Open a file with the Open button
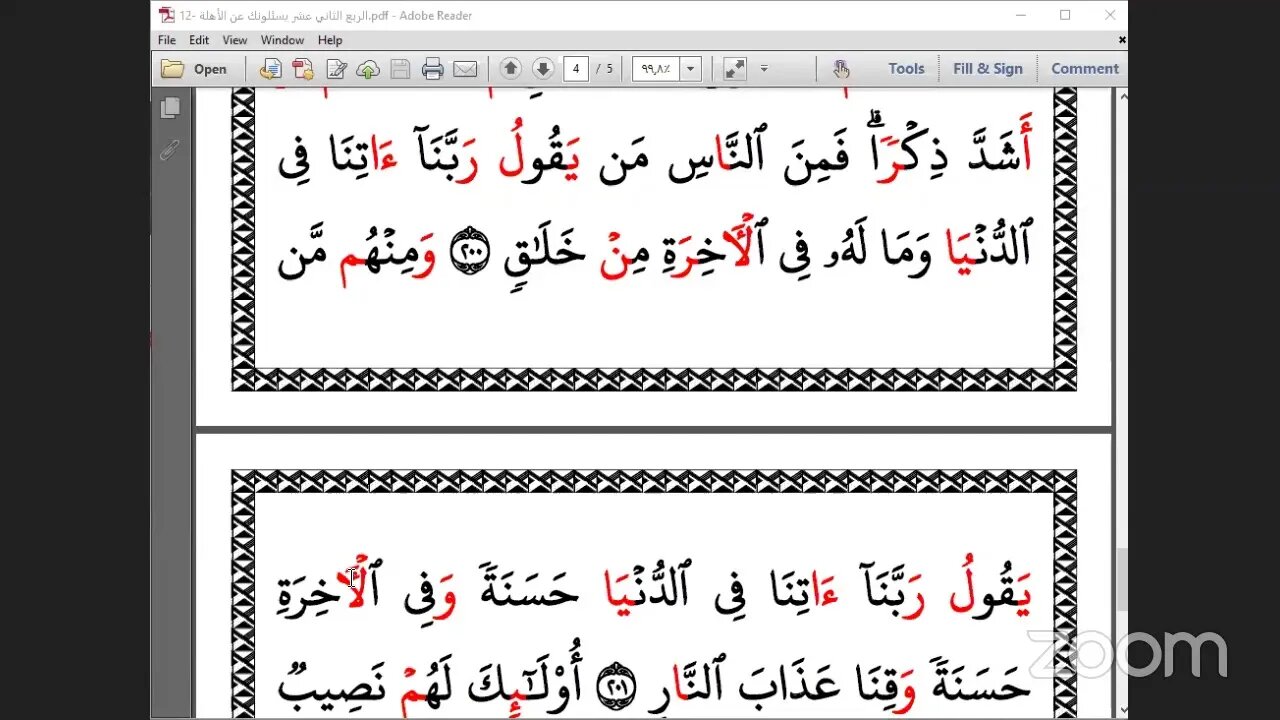This screenshot has height=720, width=1280. click(x=195, y=69)
